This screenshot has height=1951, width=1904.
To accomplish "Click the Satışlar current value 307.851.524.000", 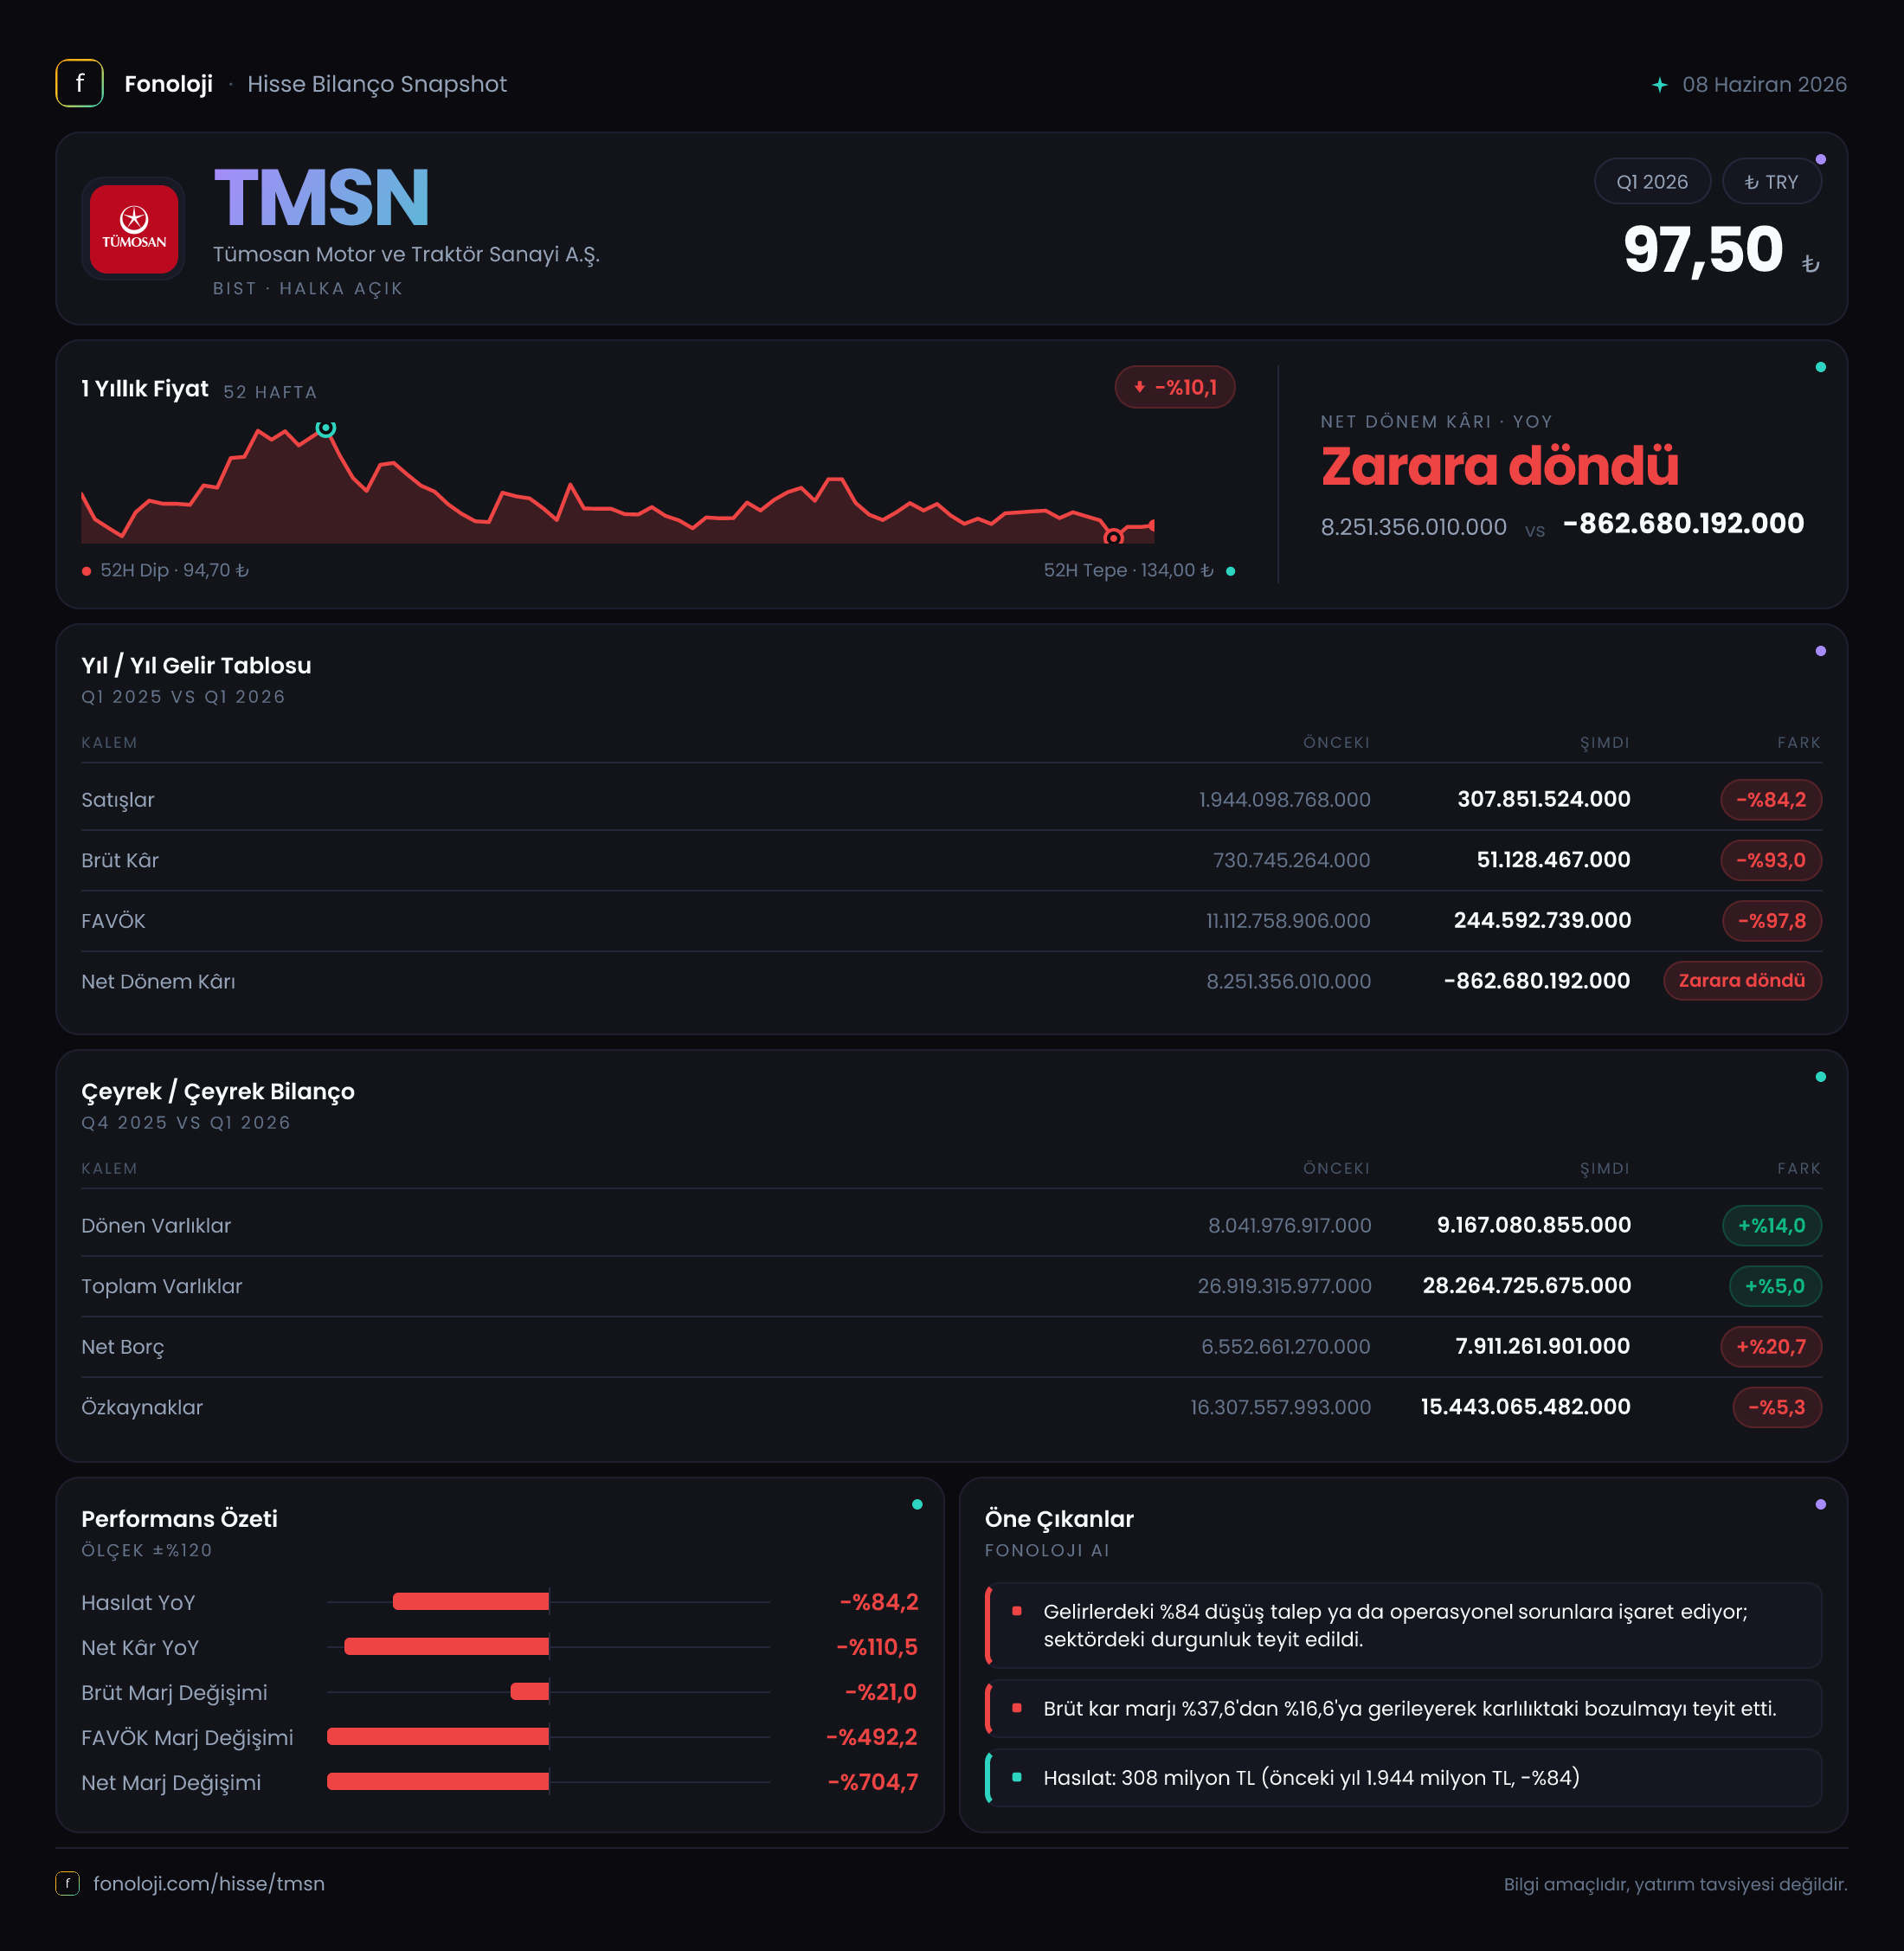I will click(1544, 800).
